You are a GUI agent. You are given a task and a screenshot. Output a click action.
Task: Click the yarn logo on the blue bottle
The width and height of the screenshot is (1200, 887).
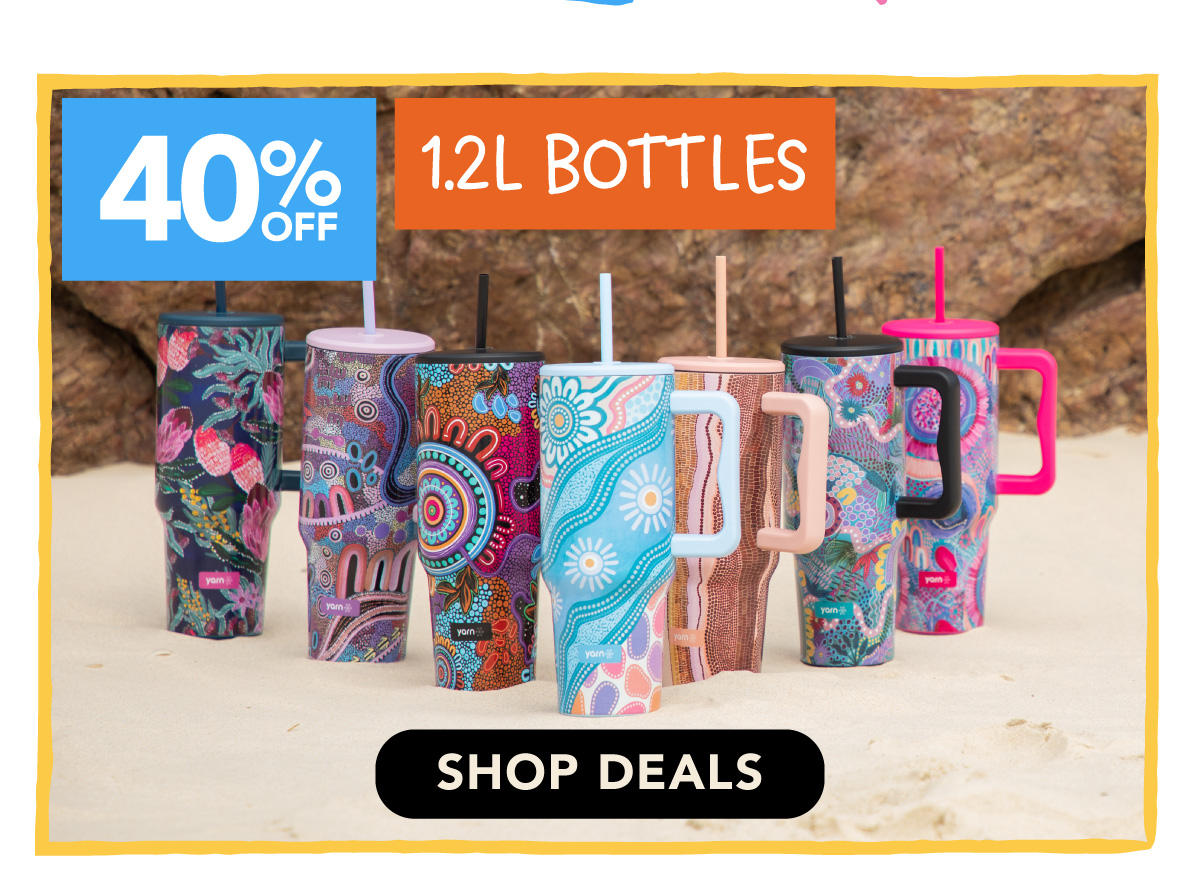click(x=598, y=653)
